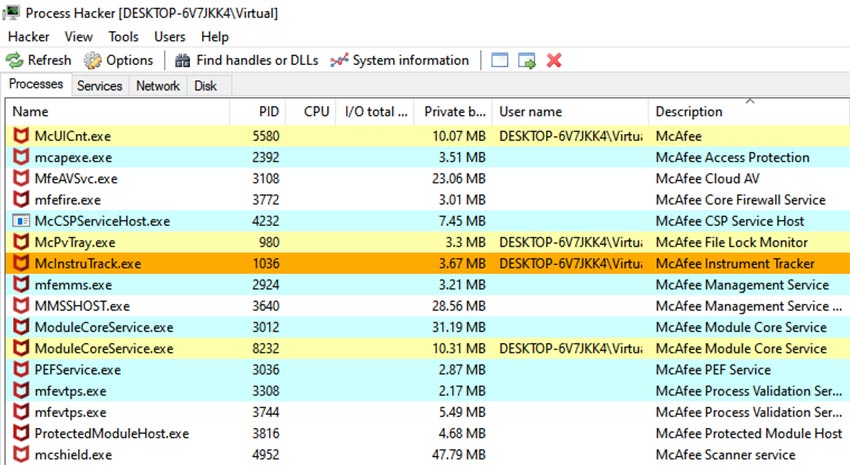Screen dimensions: 850x465
Task: Click the PEFService.exe process icon
Action: [21, 370]
